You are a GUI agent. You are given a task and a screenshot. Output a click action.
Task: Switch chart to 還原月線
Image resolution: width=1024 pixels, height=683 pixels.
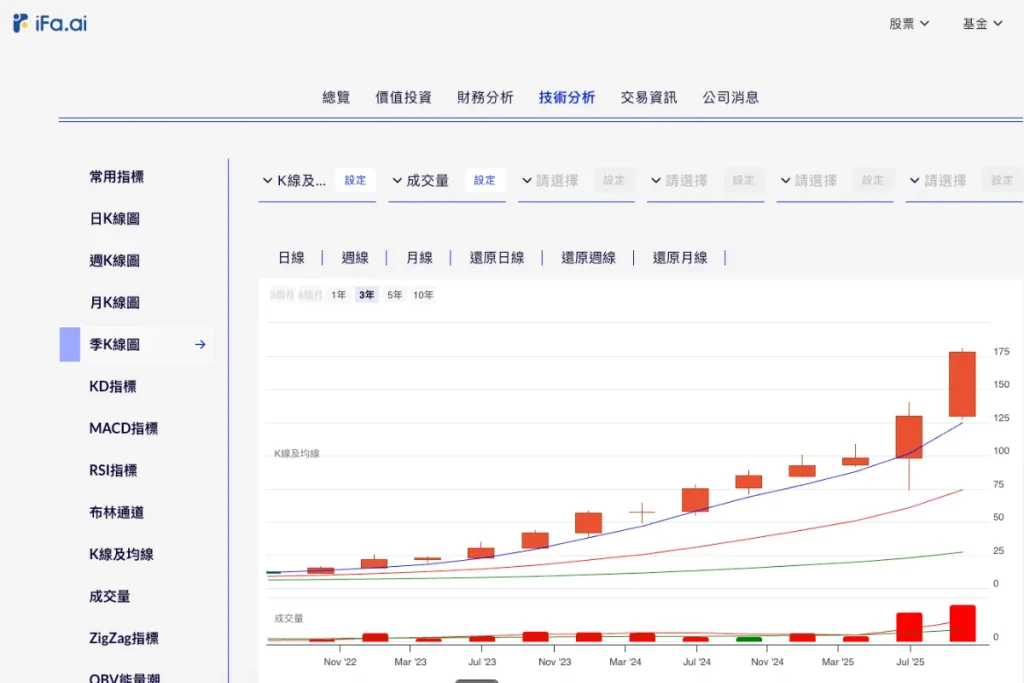click(680, 258)
